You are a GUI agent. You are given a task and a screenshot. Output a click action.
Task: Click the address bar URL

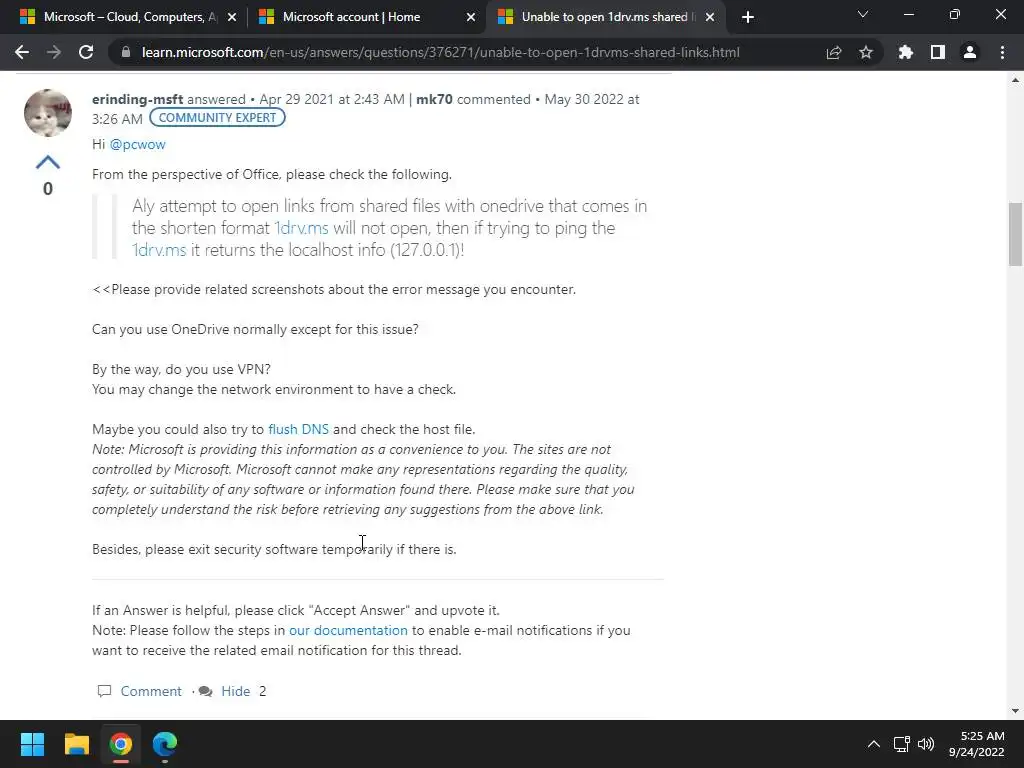point(441,52)
